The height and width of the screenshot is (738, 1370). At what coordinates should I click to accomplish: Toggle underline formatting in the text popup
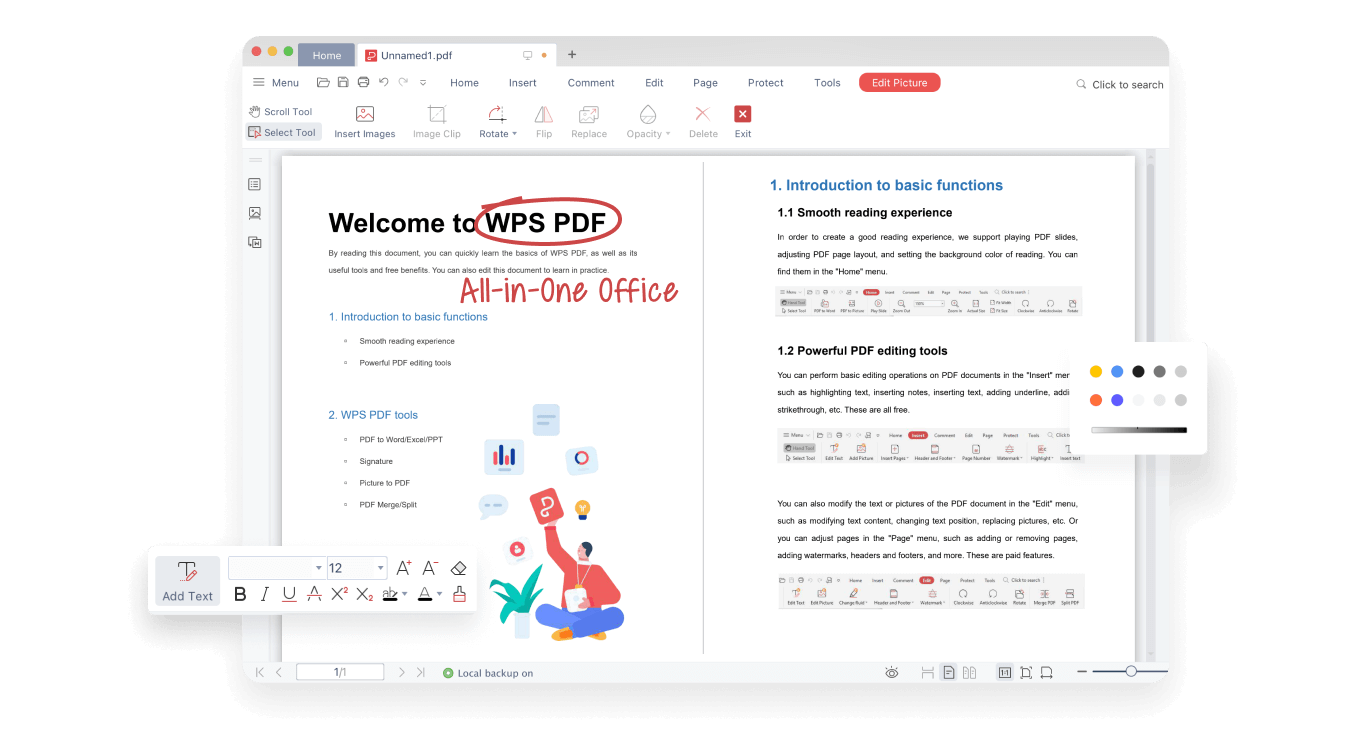pos(289,594)
